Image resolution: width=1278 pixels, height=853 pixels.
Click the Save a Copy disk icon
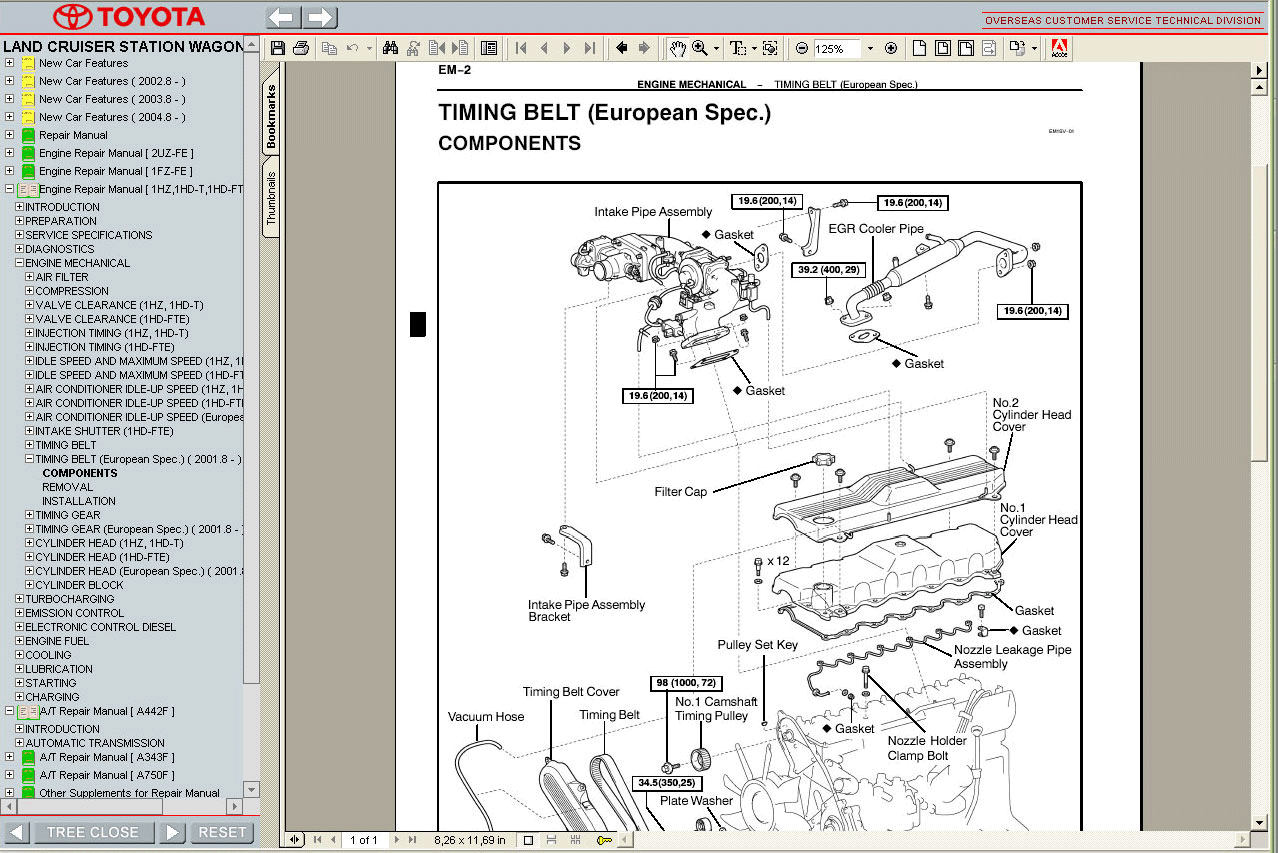278,48
